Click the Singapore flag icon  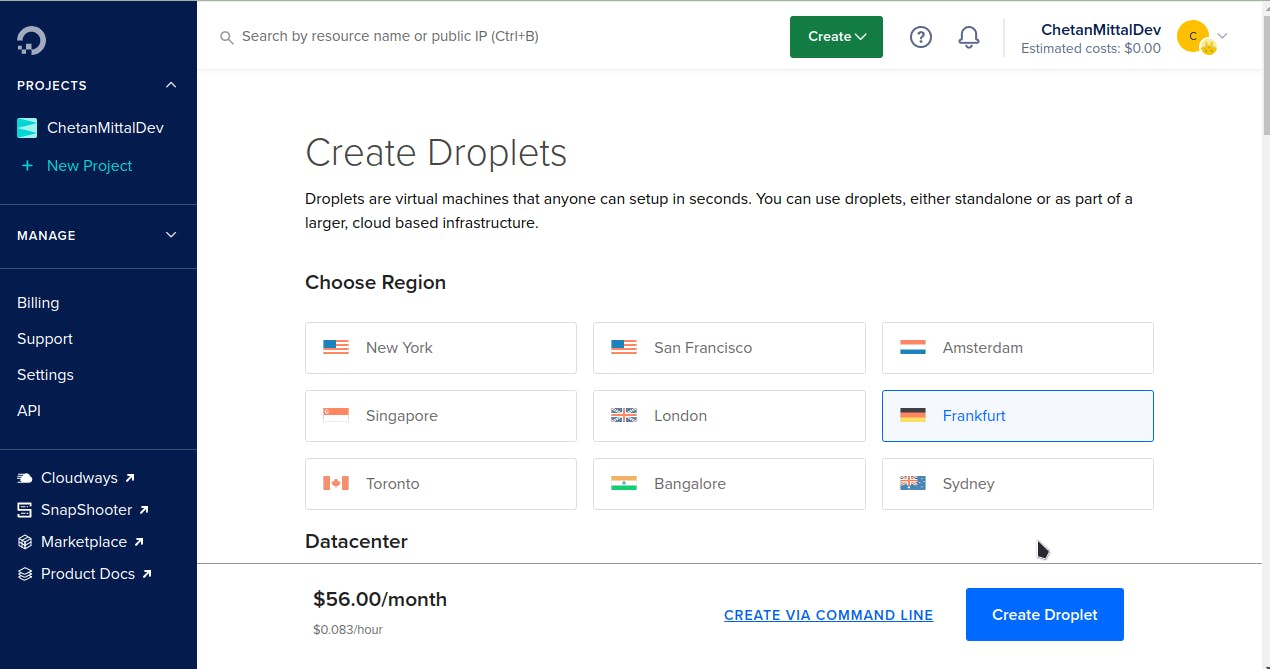coord(336,416)
